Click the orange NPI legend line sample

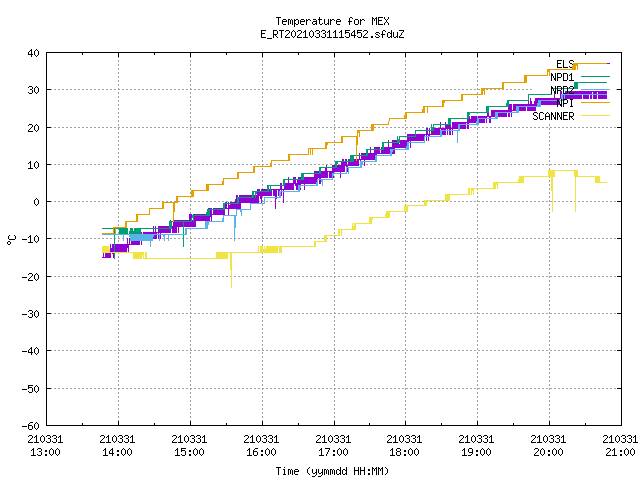(595, 103)
